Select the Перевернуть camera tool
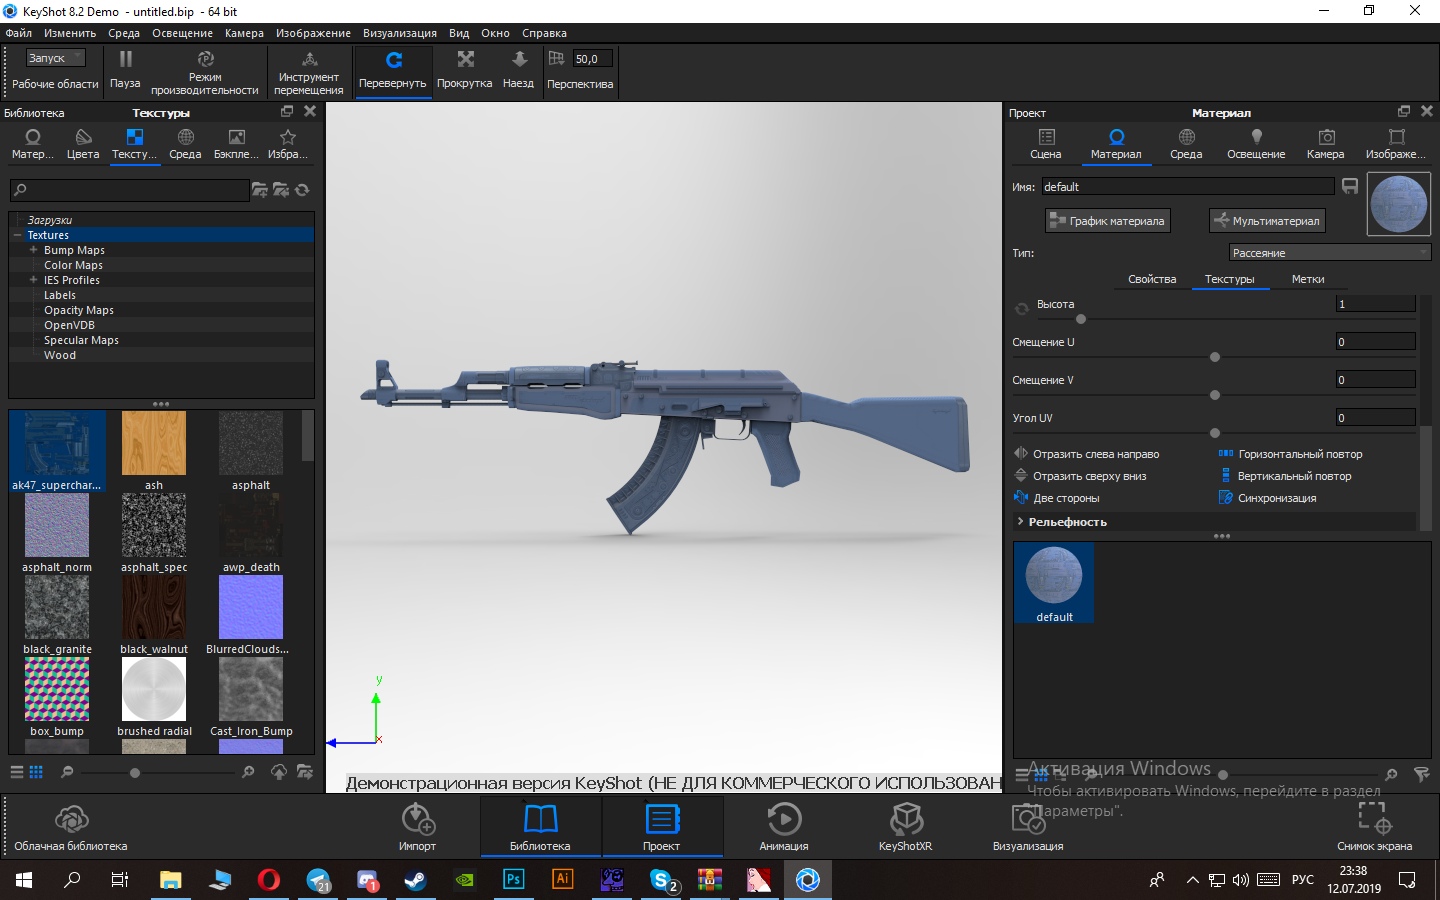1440x900 pixels. tap(393, 71)
